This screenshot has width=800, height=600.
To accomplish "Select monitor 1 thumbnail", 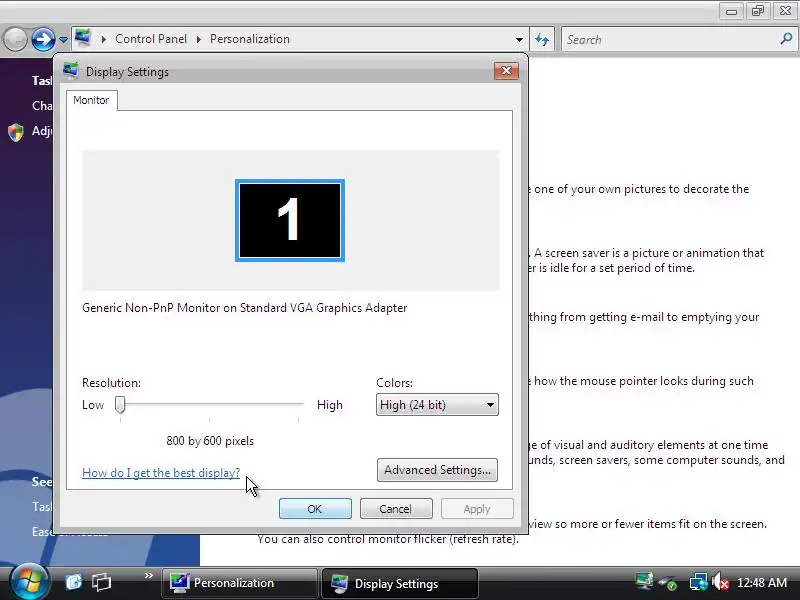I will 290,220.
